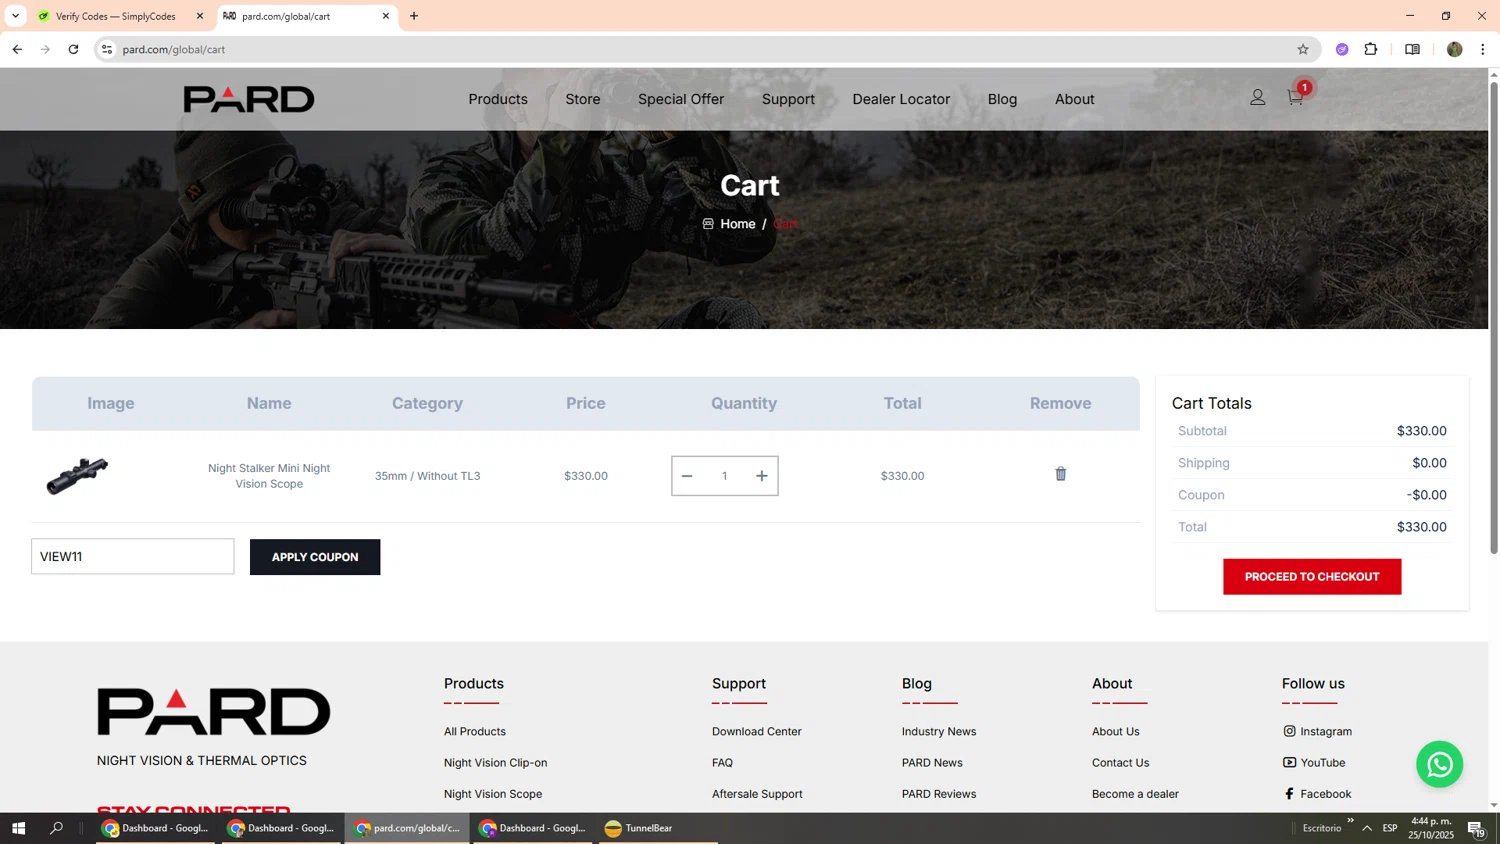
Task: Open Night Stalker Mini Night Vision Scope name
Action: pos(269,476)
